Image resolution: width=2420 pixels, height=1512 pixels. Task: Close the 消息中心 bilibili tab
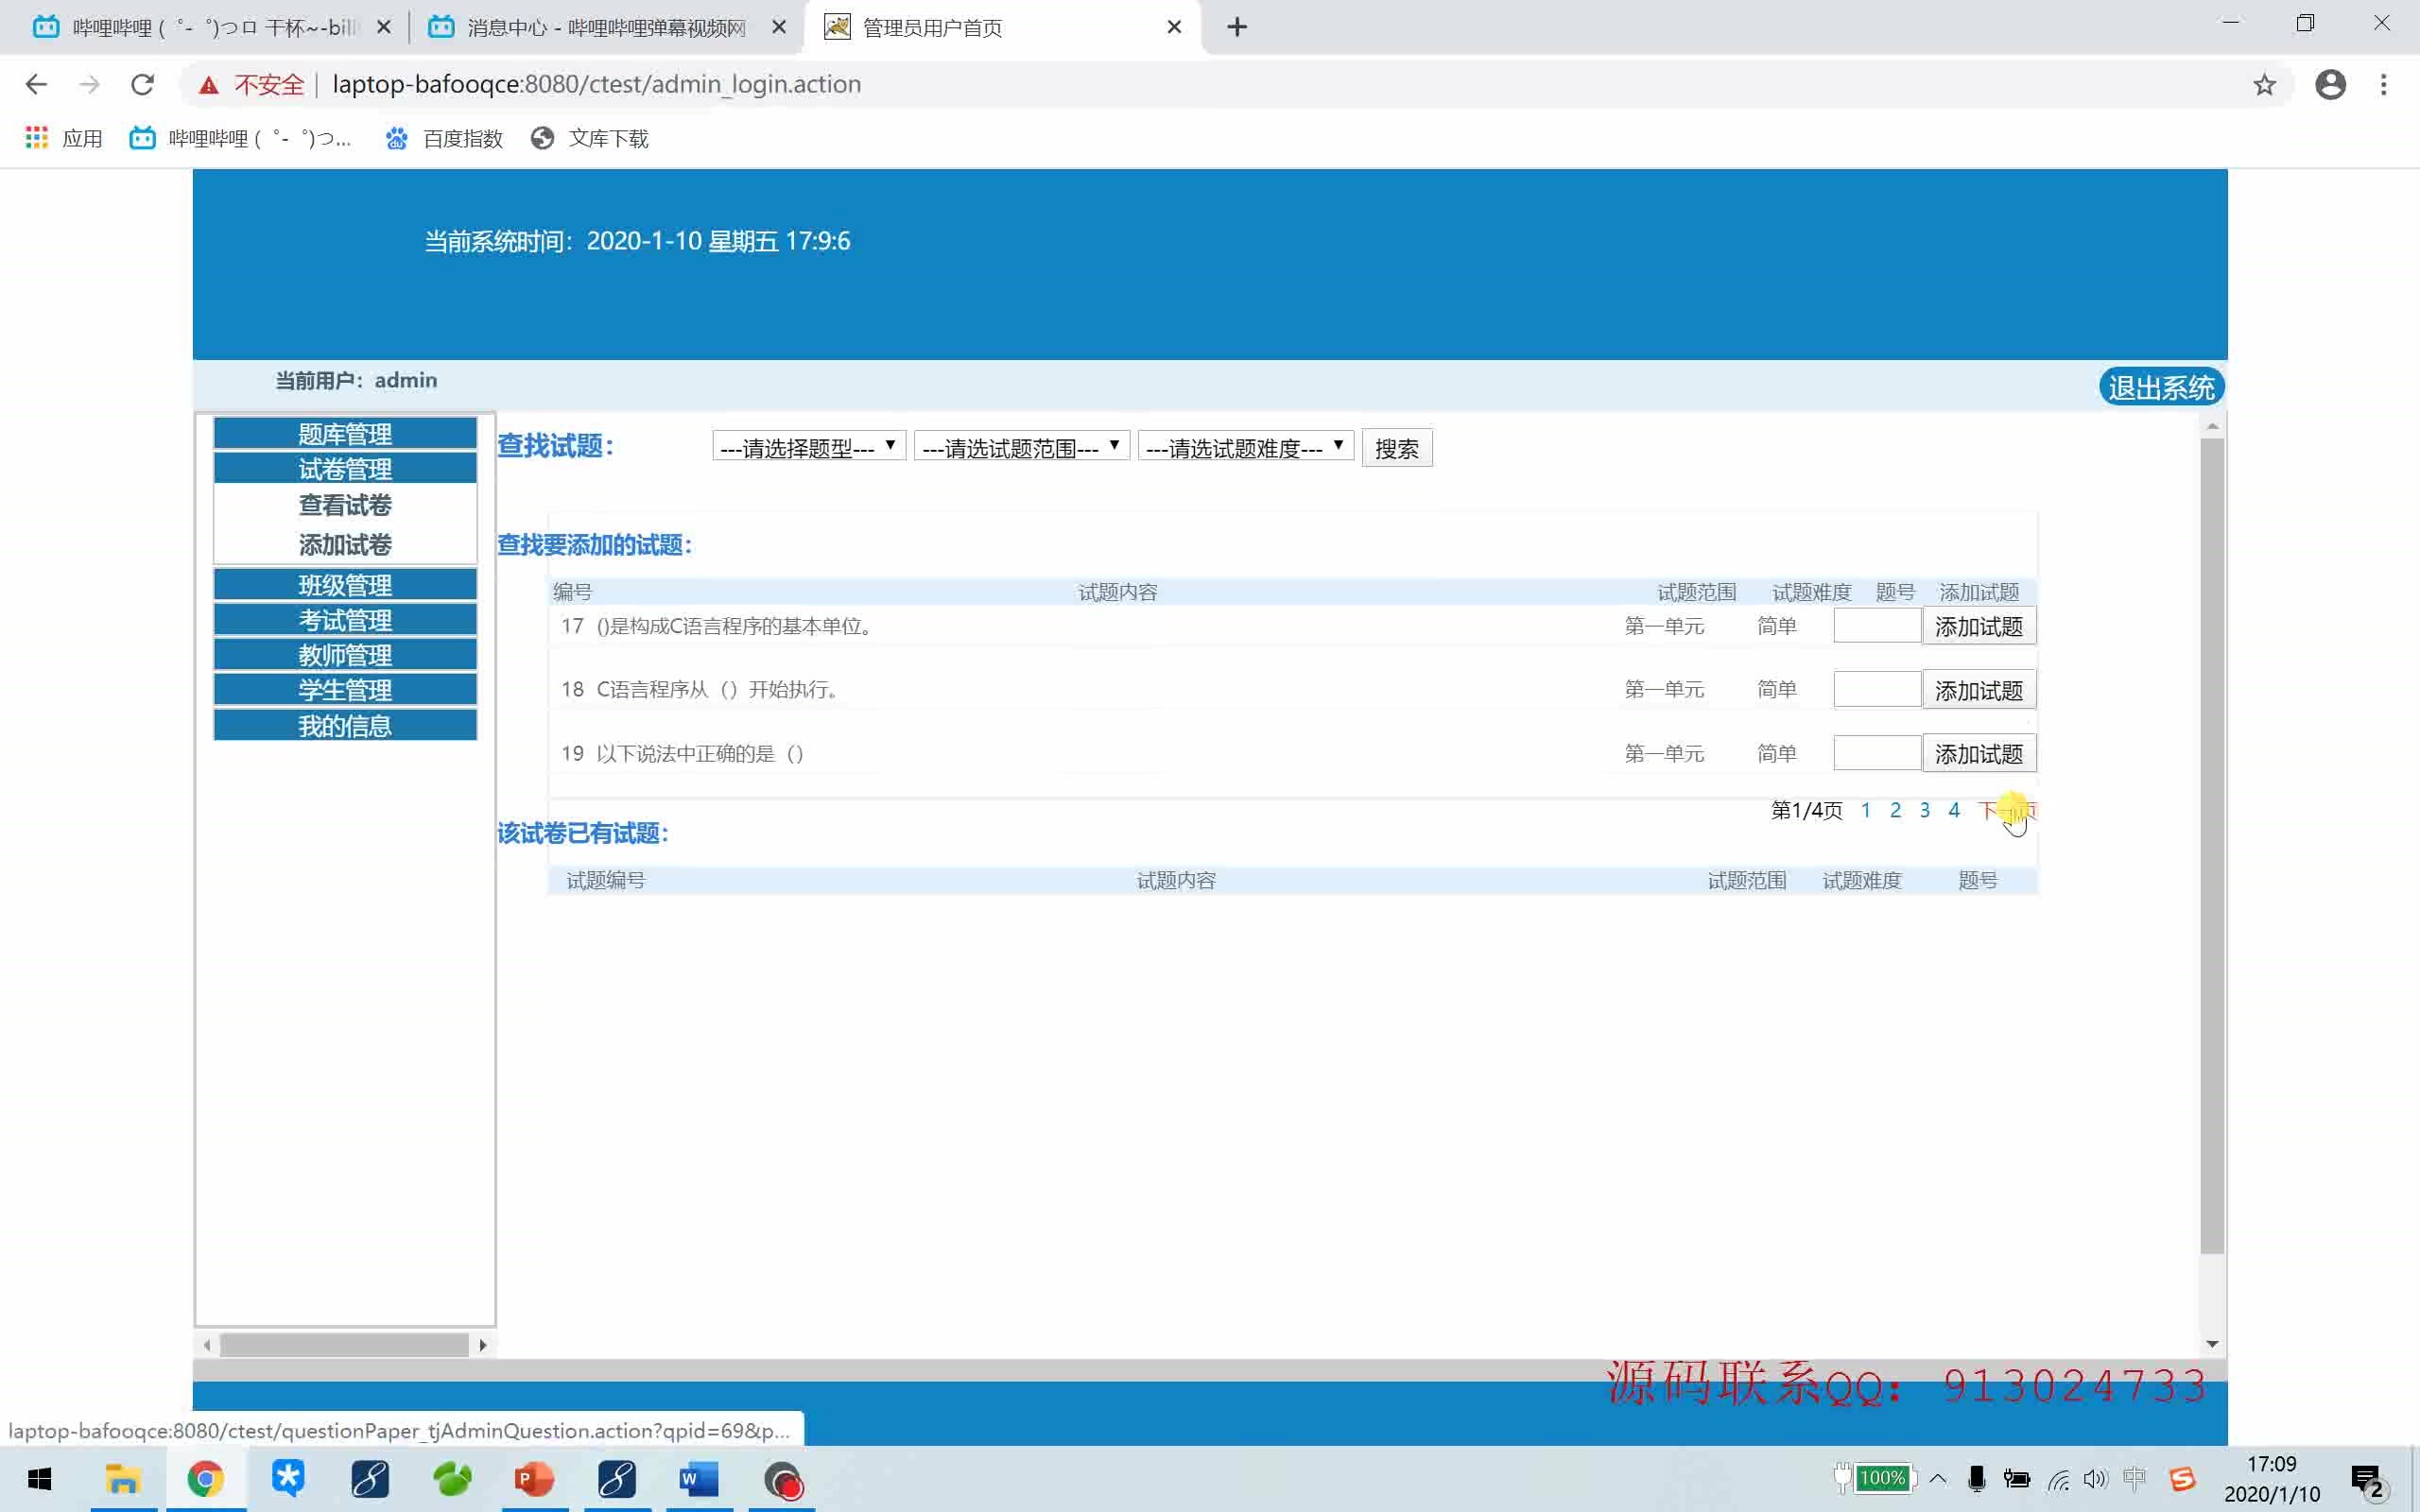779,27
